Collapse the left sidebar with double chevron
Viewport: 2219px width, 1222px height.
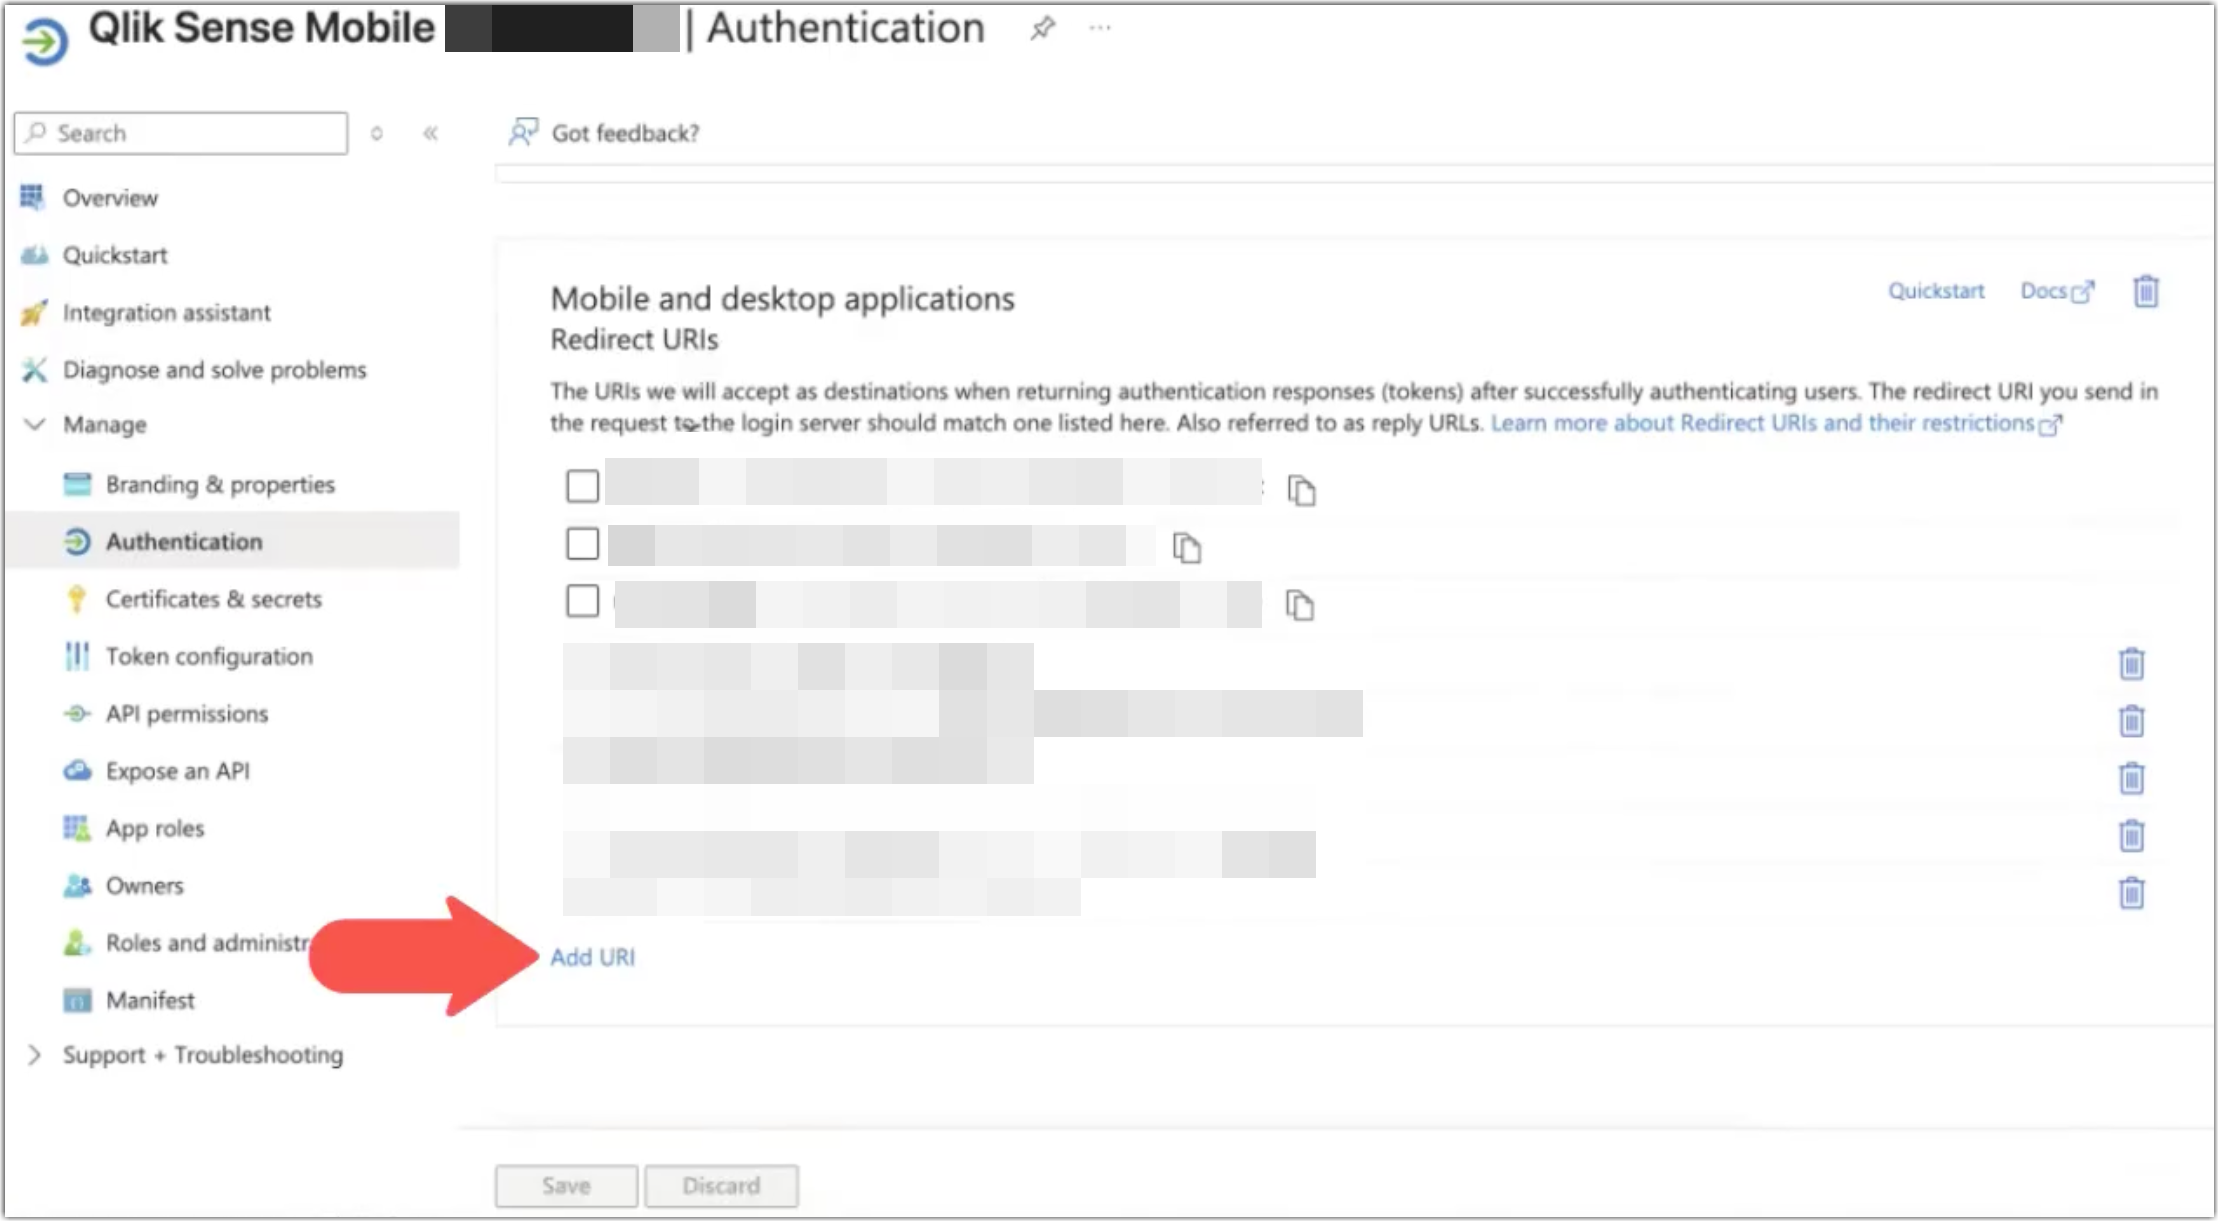tap(430, 132)
